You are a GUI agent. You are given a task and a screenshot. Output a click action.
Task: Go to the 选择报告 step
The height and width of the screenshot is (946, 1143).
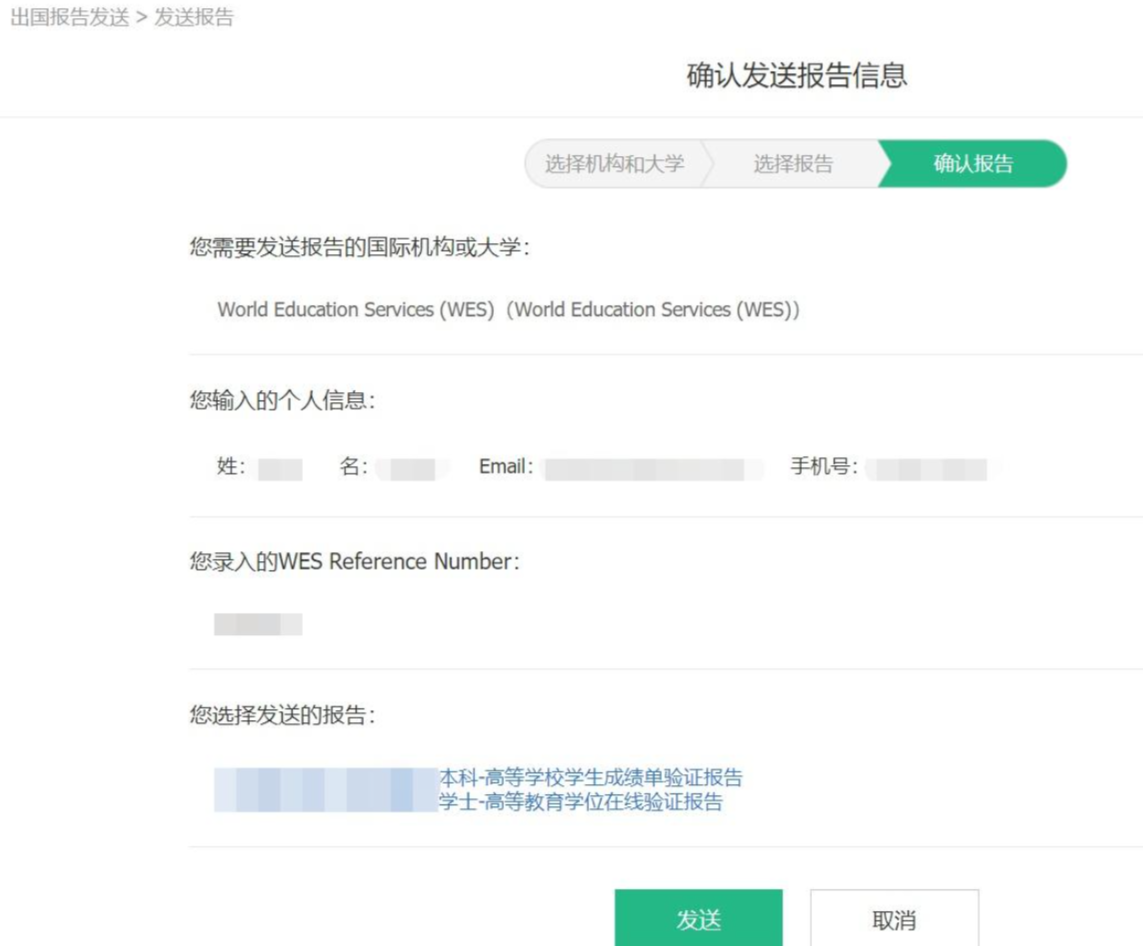(793, 163)
